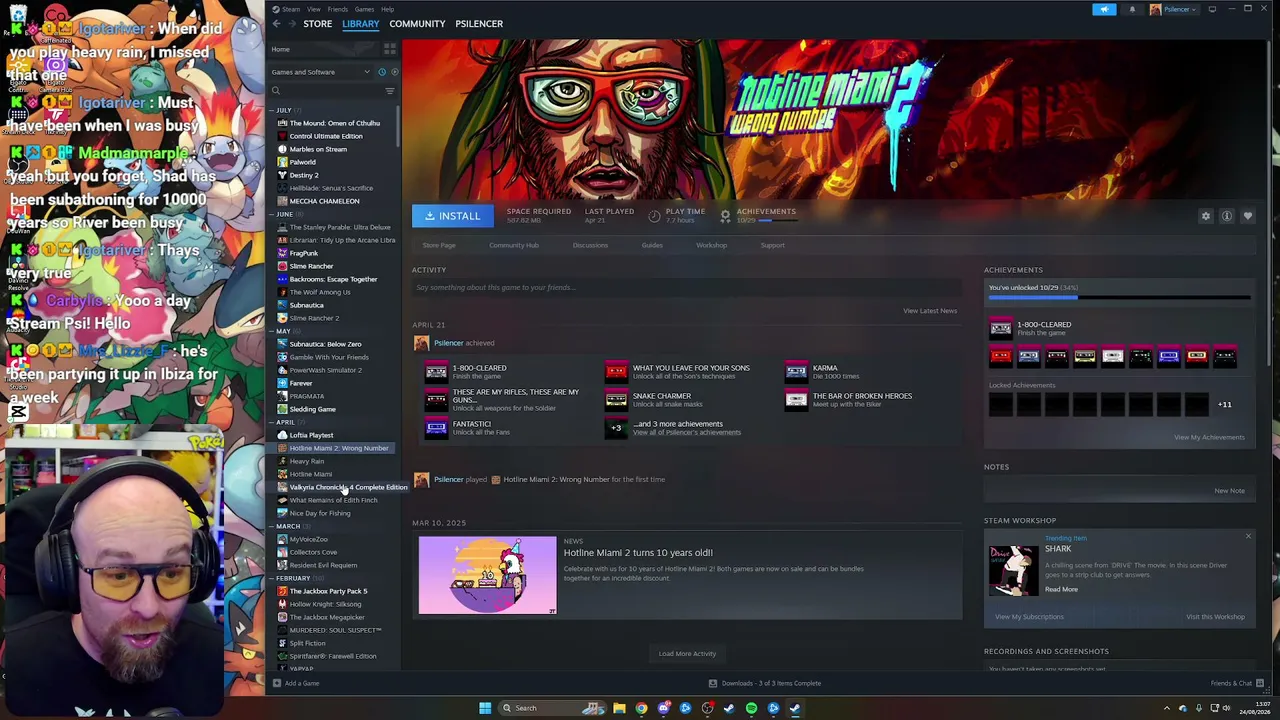Open the +11 locked achievements counter
The image size is (1280, 720).
pos(1224,404)
